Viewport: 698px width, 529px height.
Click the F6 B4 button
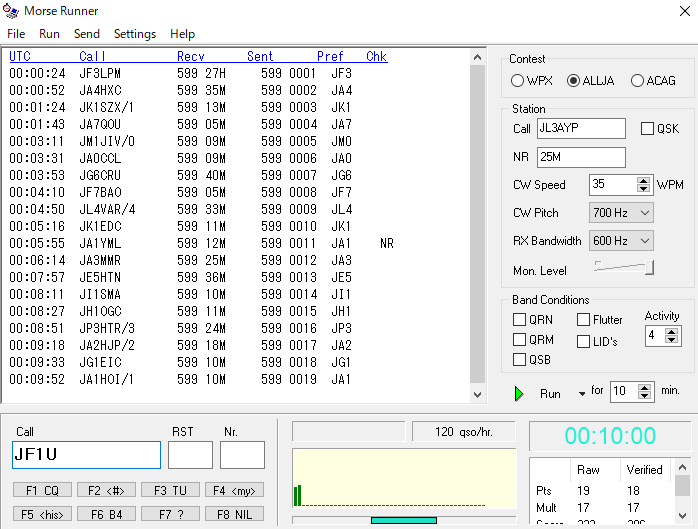point(106,514)
